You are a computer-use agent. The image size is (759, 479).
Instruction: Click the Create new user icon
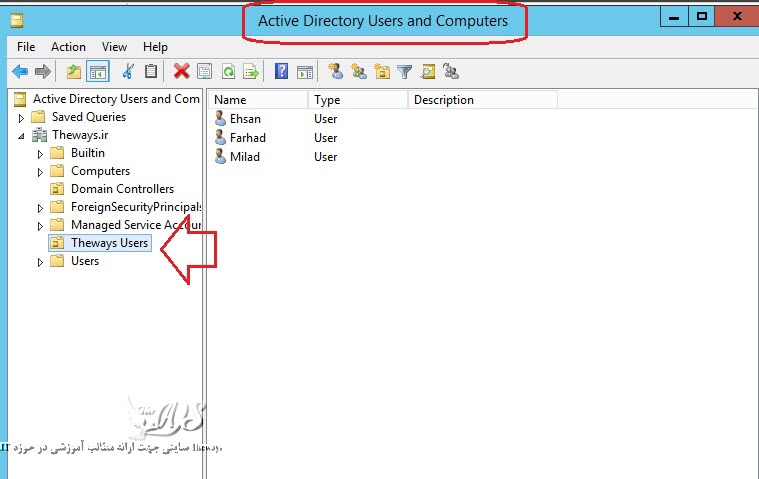[336, 71]
